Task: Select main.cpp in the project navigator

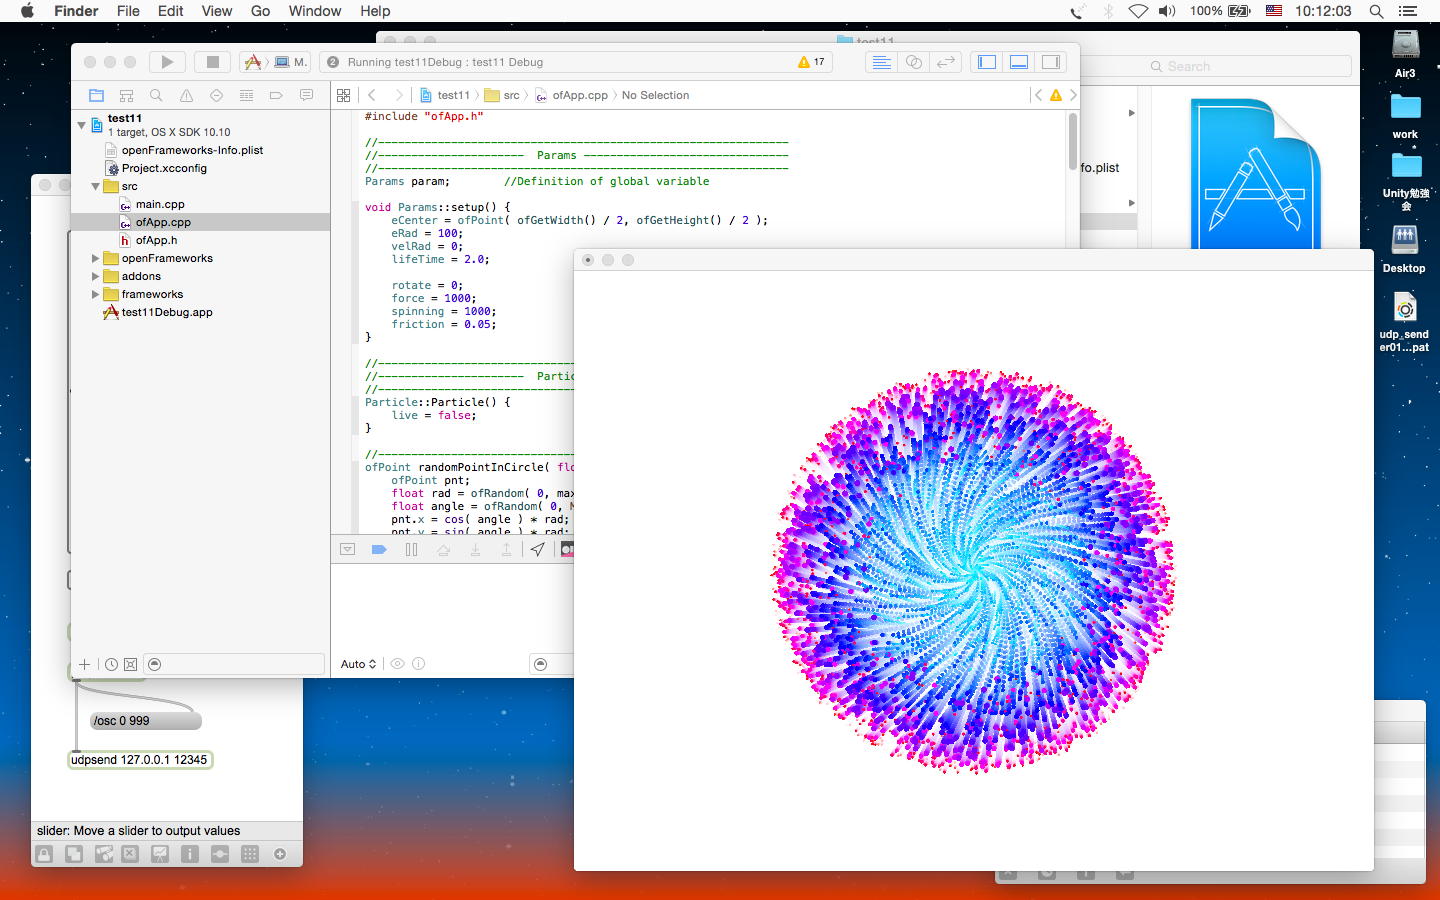Action: [160, 205]
